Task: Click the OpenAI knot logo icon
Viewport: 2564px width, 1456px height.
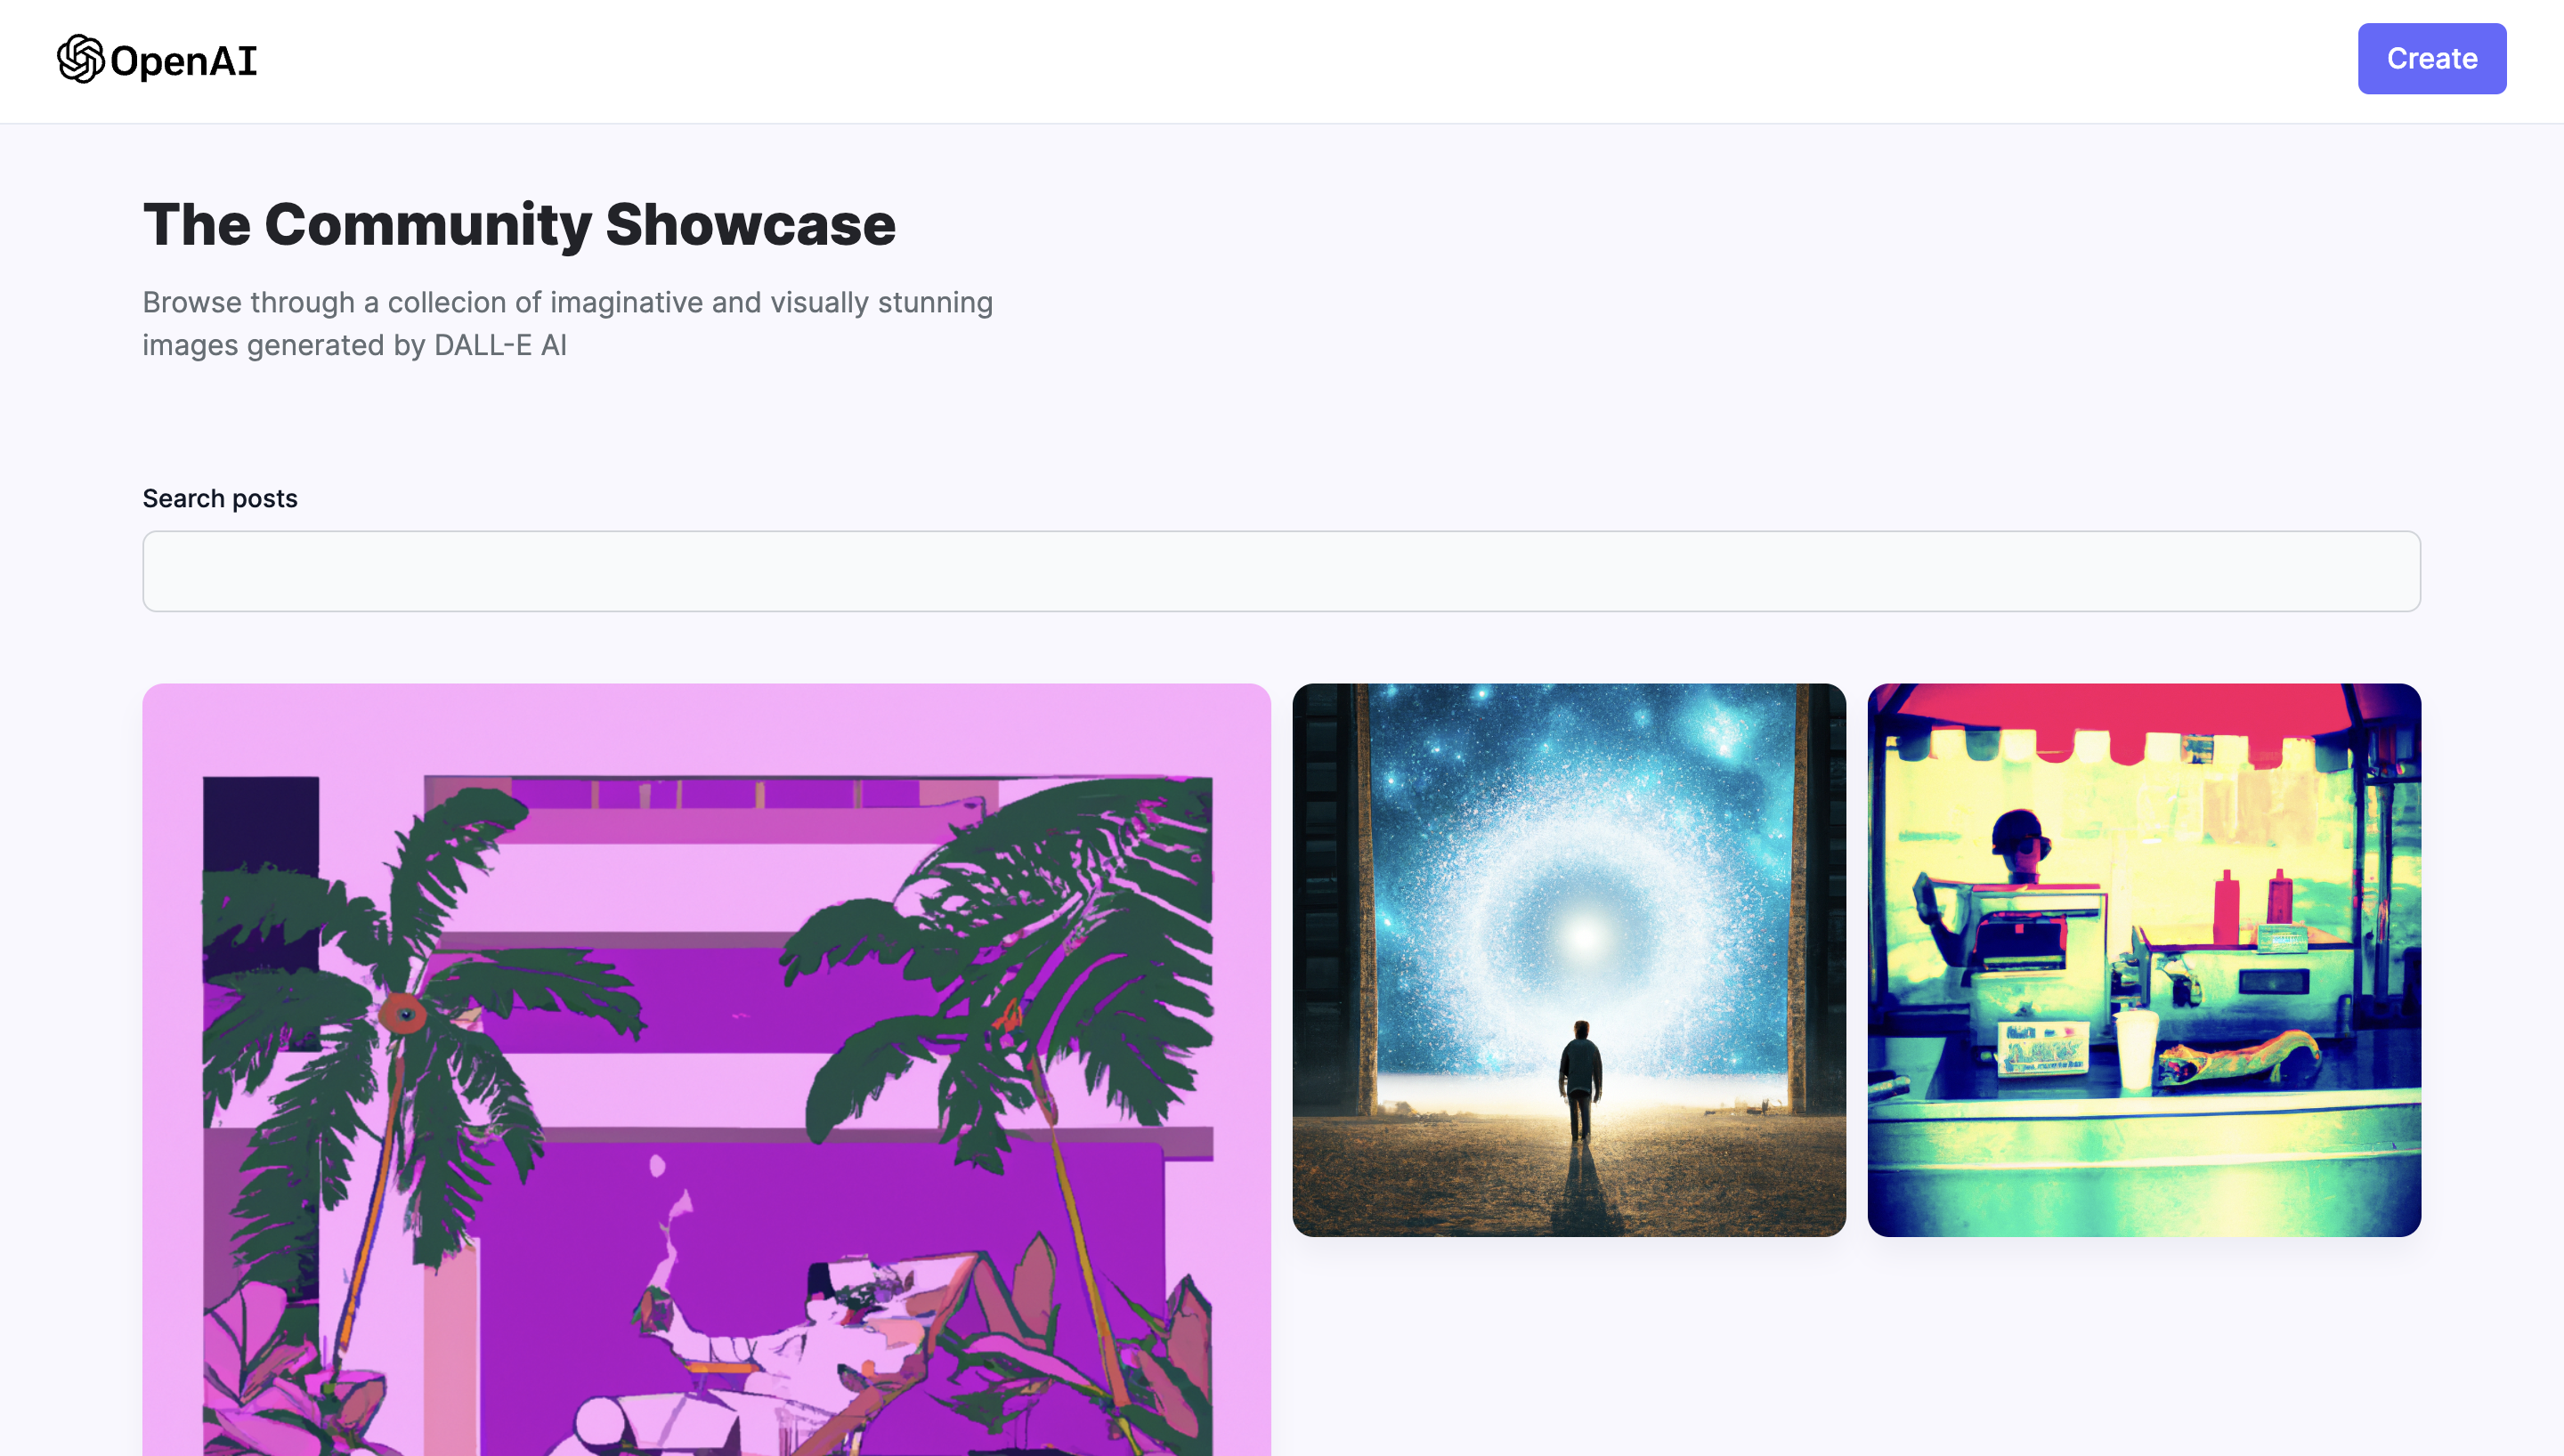Action: pyautogui.click(x=80, y=59)
